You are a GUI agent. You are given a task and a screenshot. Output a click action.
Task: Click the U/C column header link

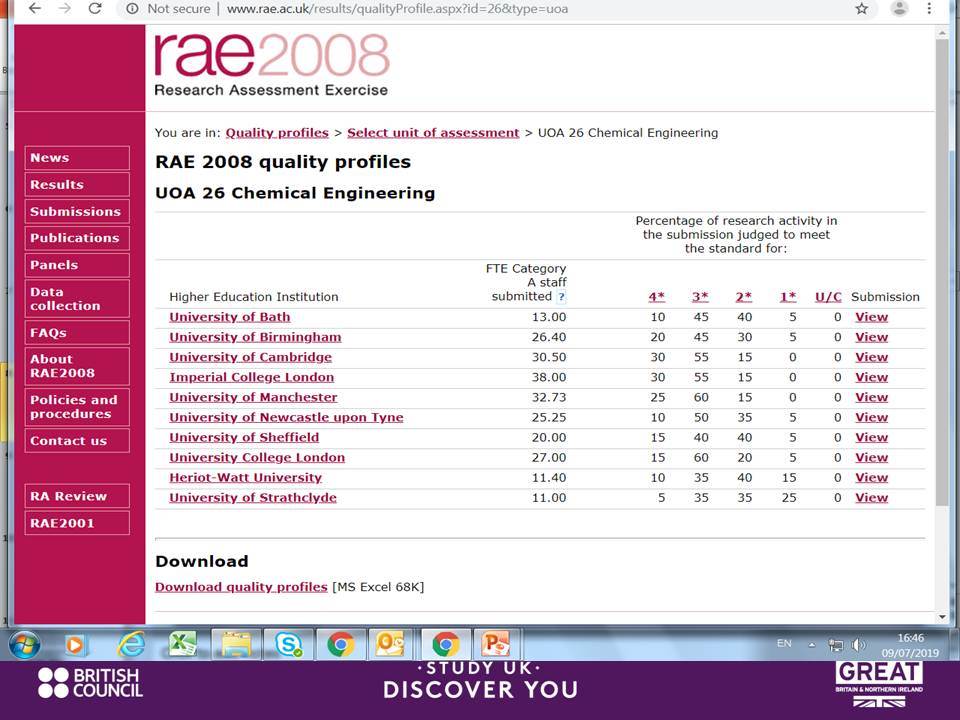coord(828,297)
